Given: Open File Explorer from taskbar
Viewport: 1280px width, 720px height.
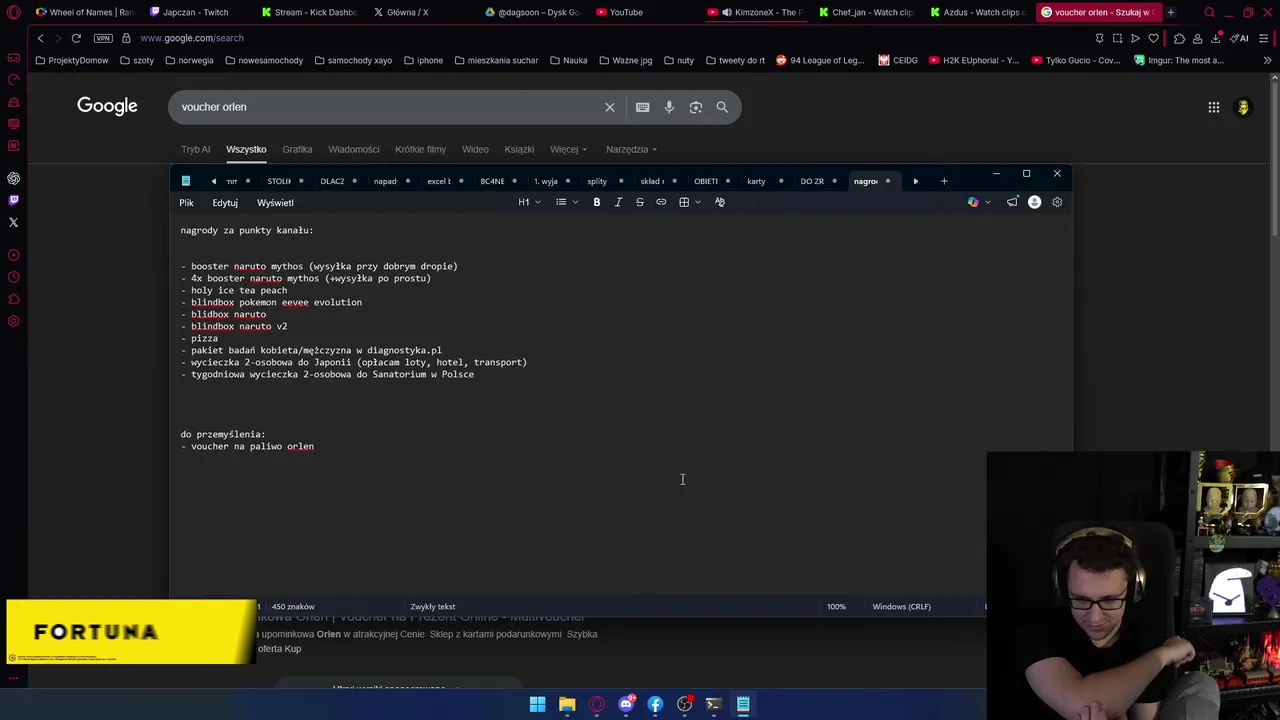Looking at the screenshot, I should pos(567,704).
